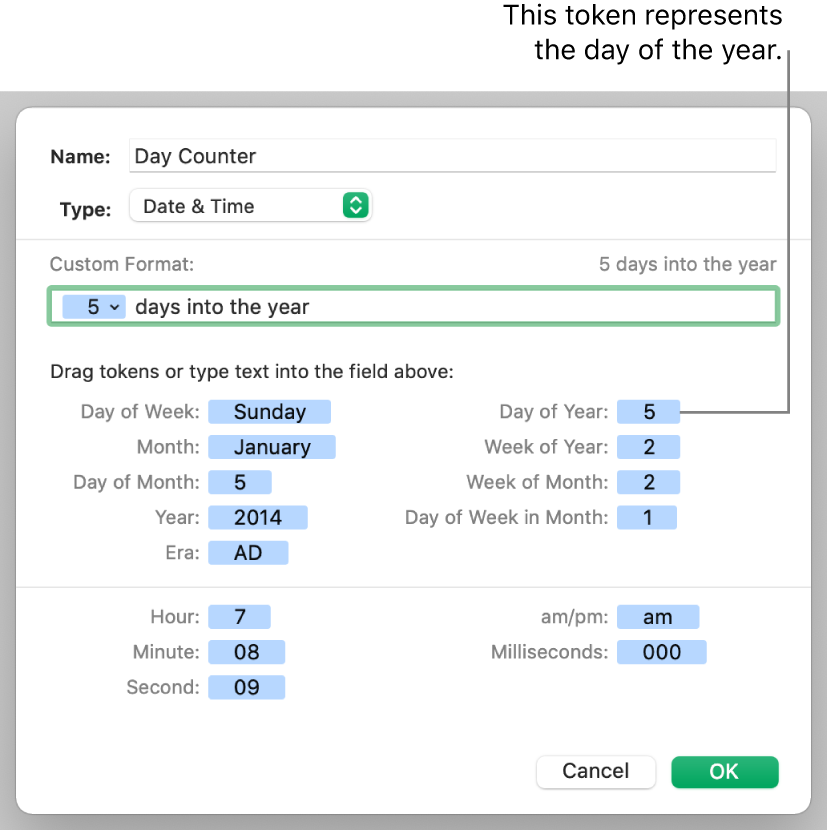Select the Sunday day-of-week token
The image size is (828, 830).
point(269,411)
